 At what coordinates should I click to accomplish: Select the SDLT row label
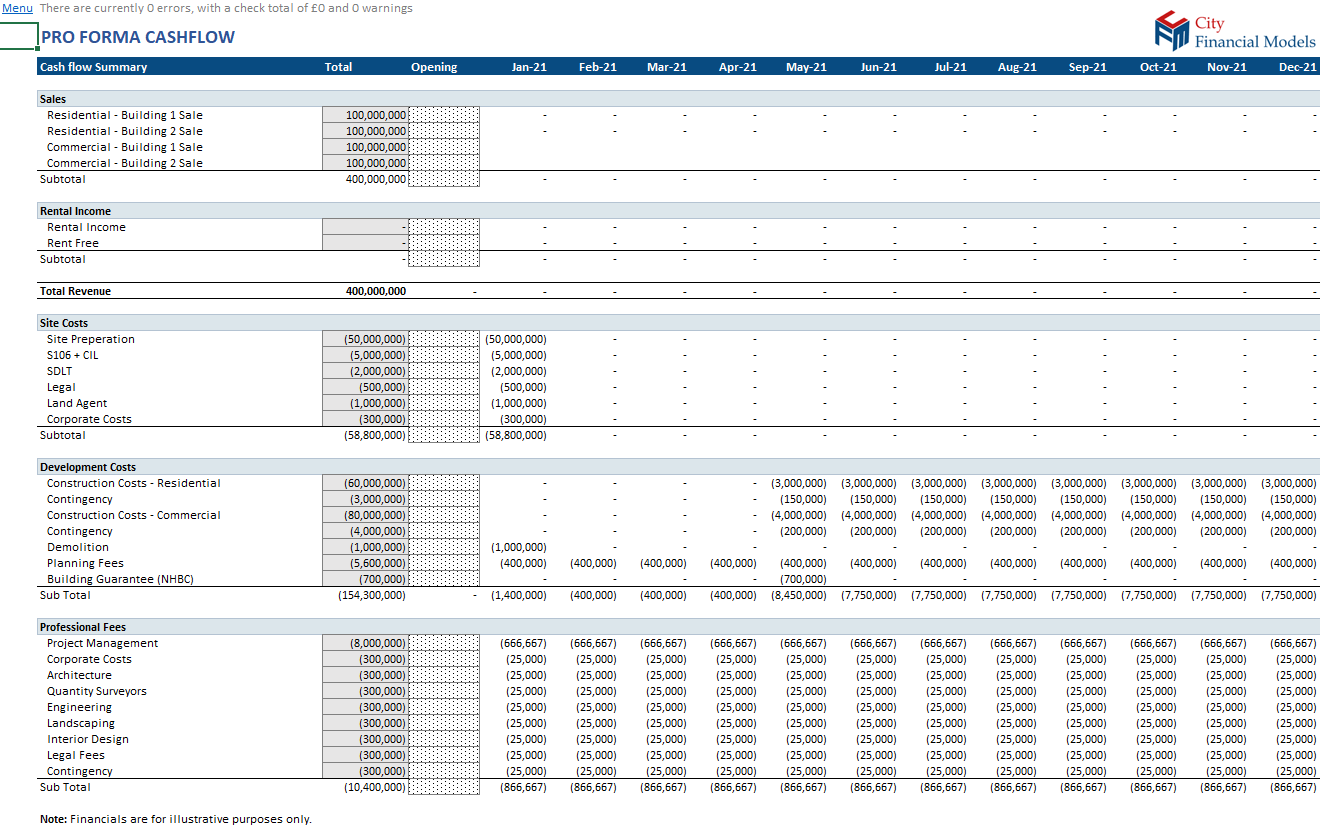(59, 371)
